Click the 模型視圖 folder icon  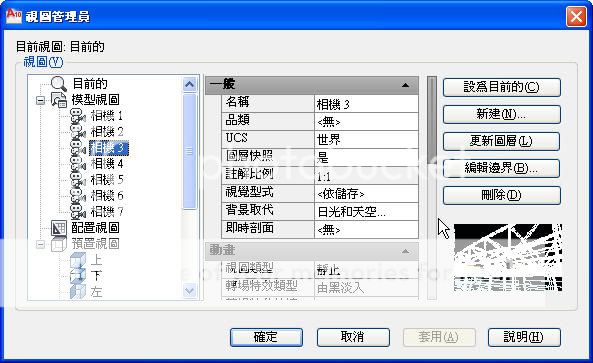[59, 100]
